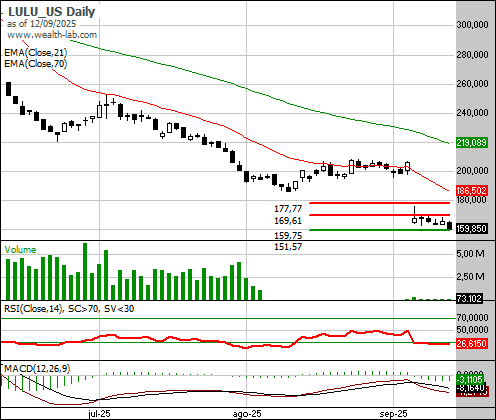Select the 'as of 12/09/2025' date text

pyautogui.click(x=41, y=24)
